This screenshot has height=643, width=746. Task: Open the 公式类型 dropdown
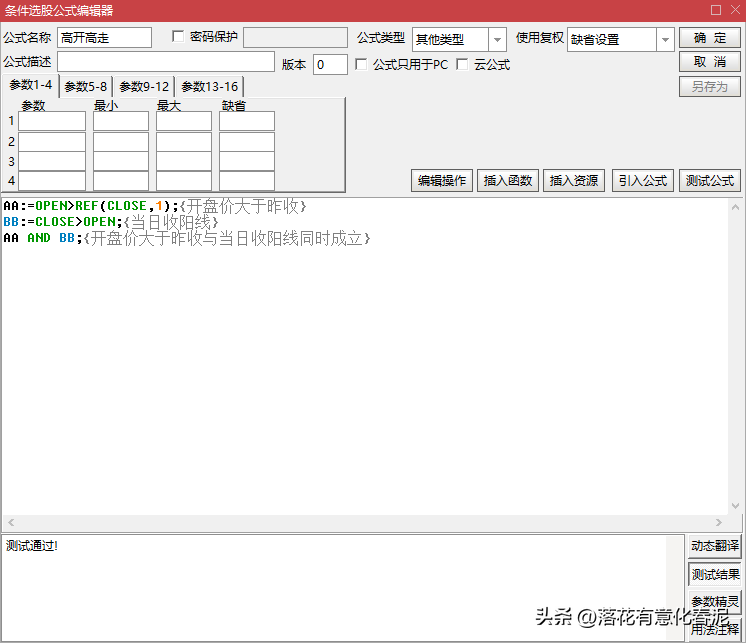point(497,39)
